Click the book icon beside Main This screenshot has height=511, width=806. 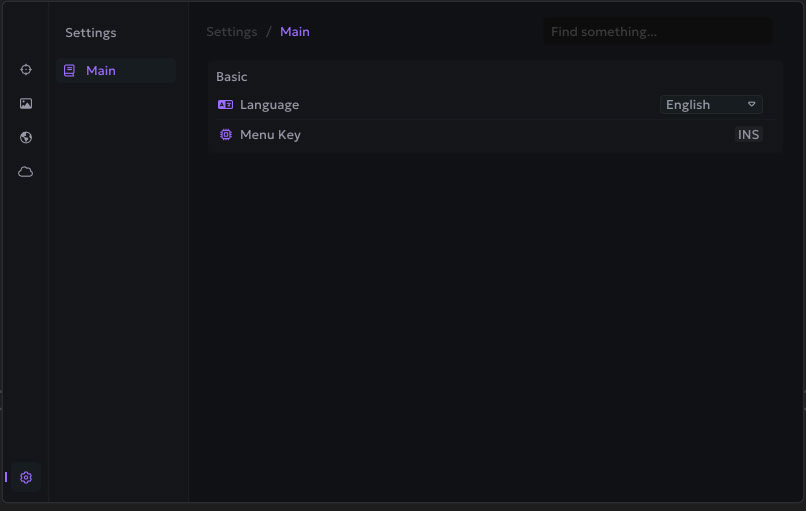(x=69, y=71)
